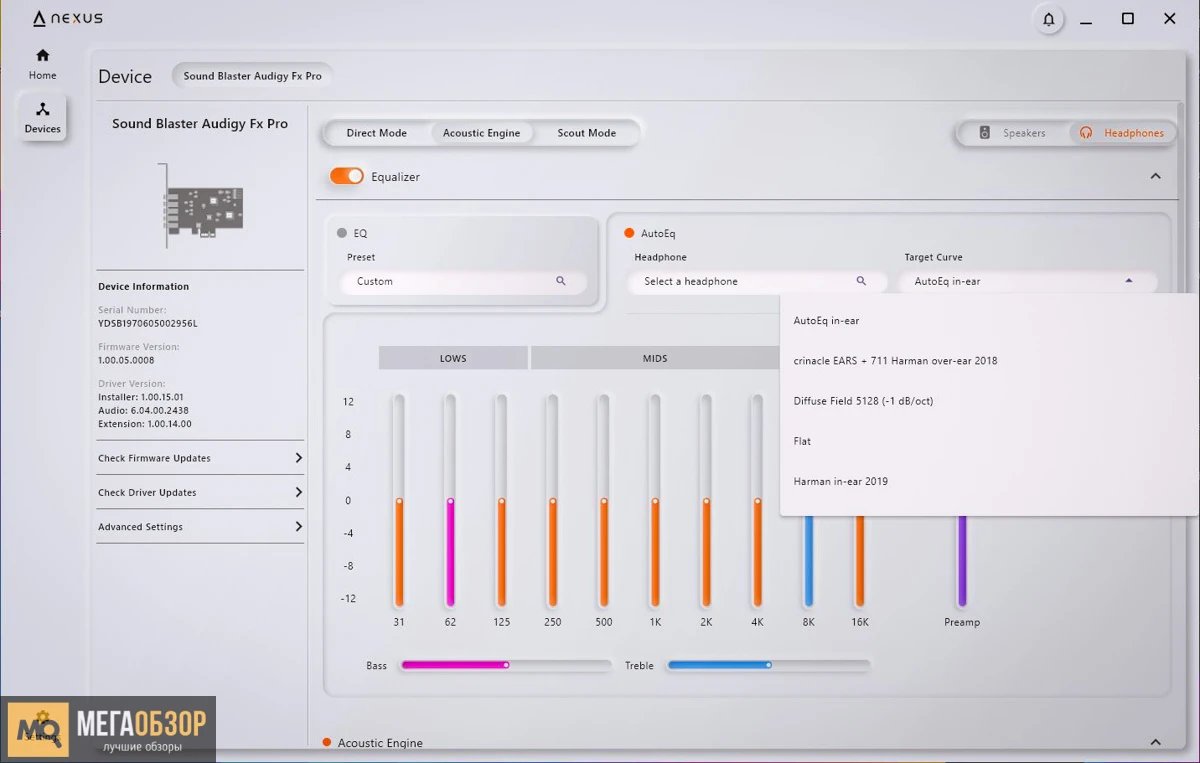Select the EQ radio option
This screenshot has height=763, width=1200.
click(x=342, y=233)
